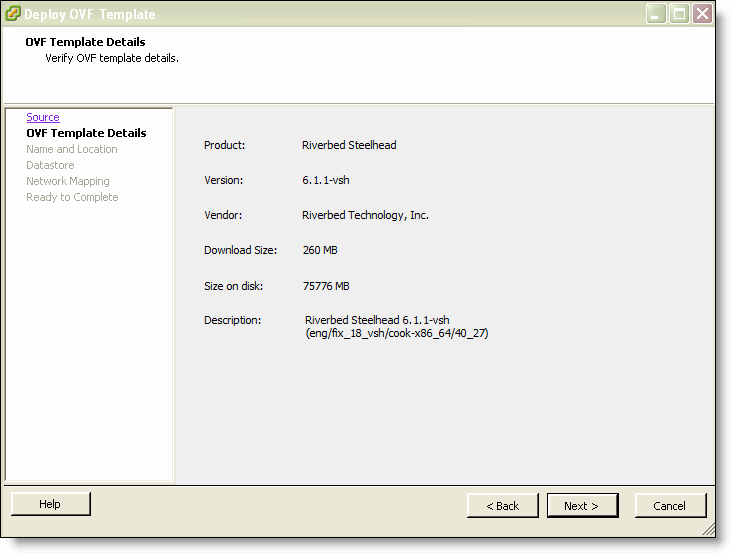Image resolution: width=732 pixels, height=554 pixels.
Task: Click the OVF Template Details page heading
Action: pyautogui.click(x=85, y=42)
